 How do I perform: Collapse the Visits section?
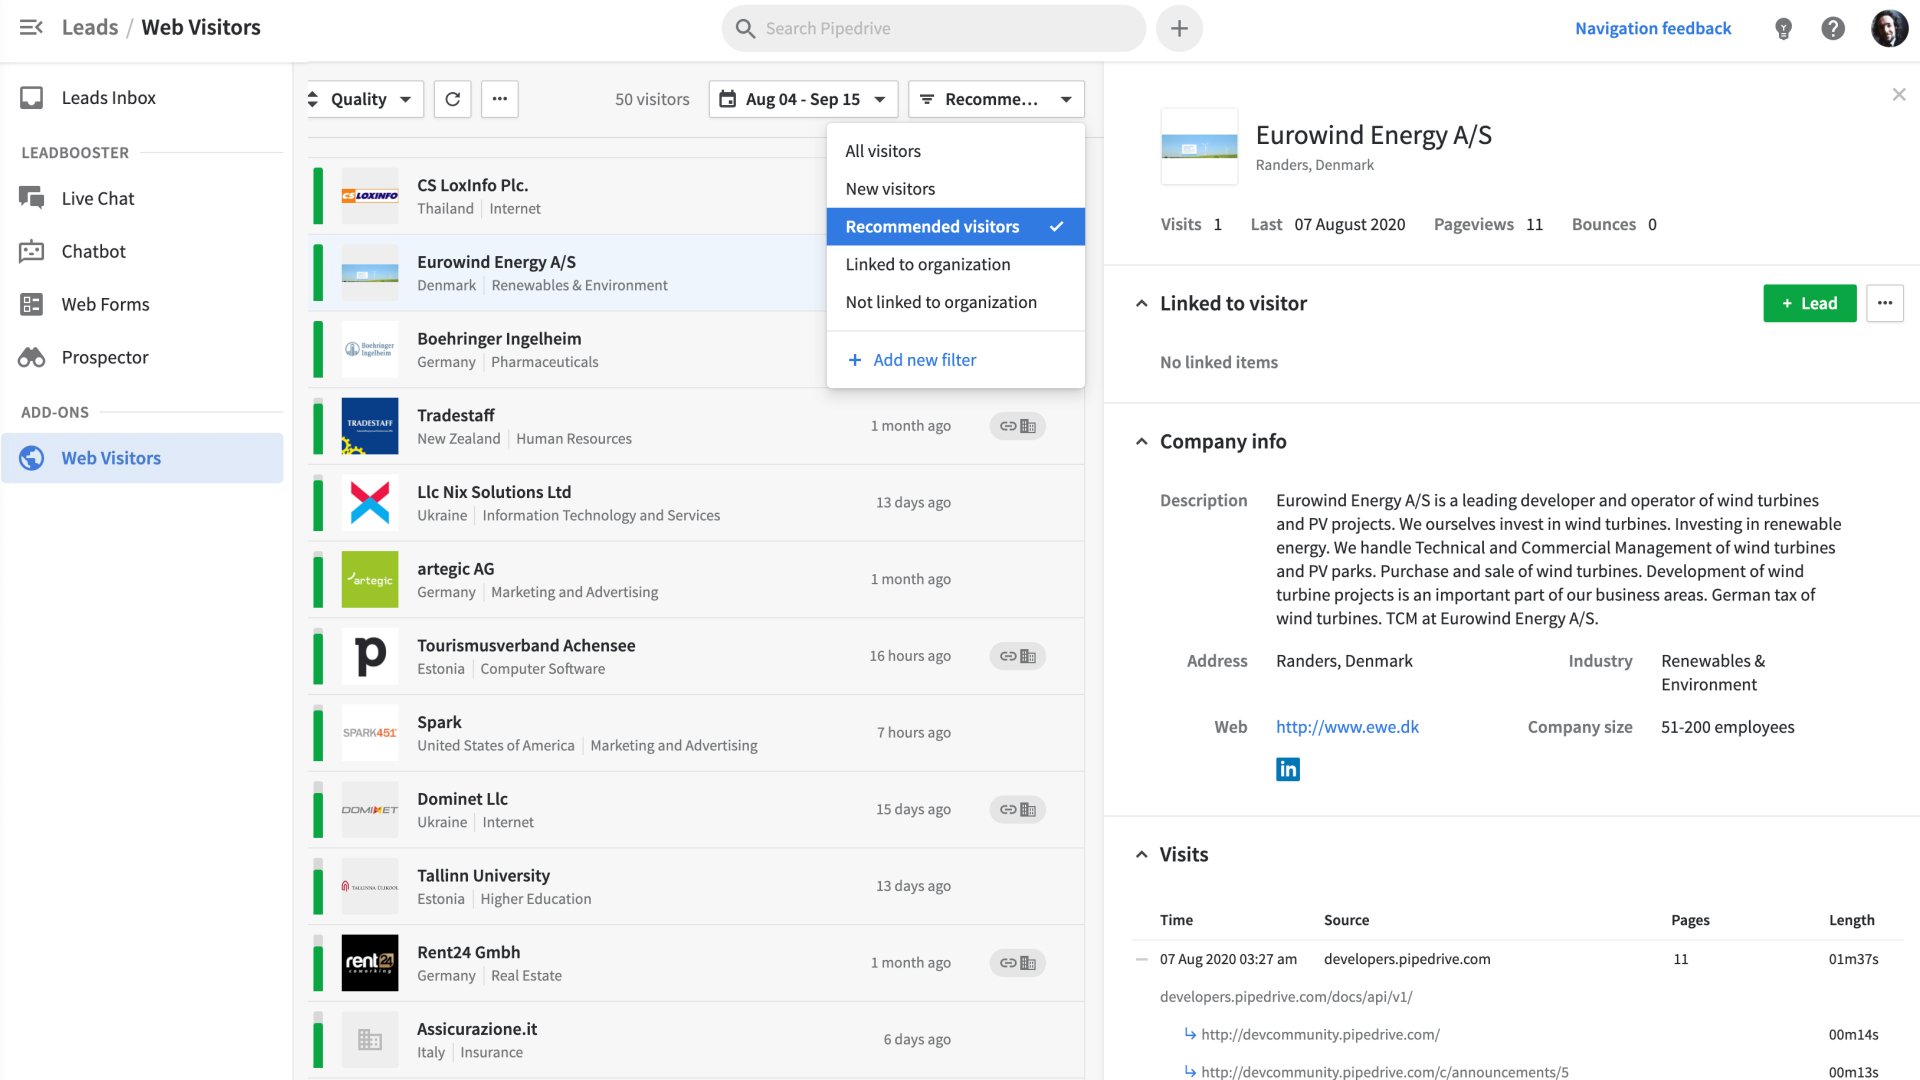1142,854
